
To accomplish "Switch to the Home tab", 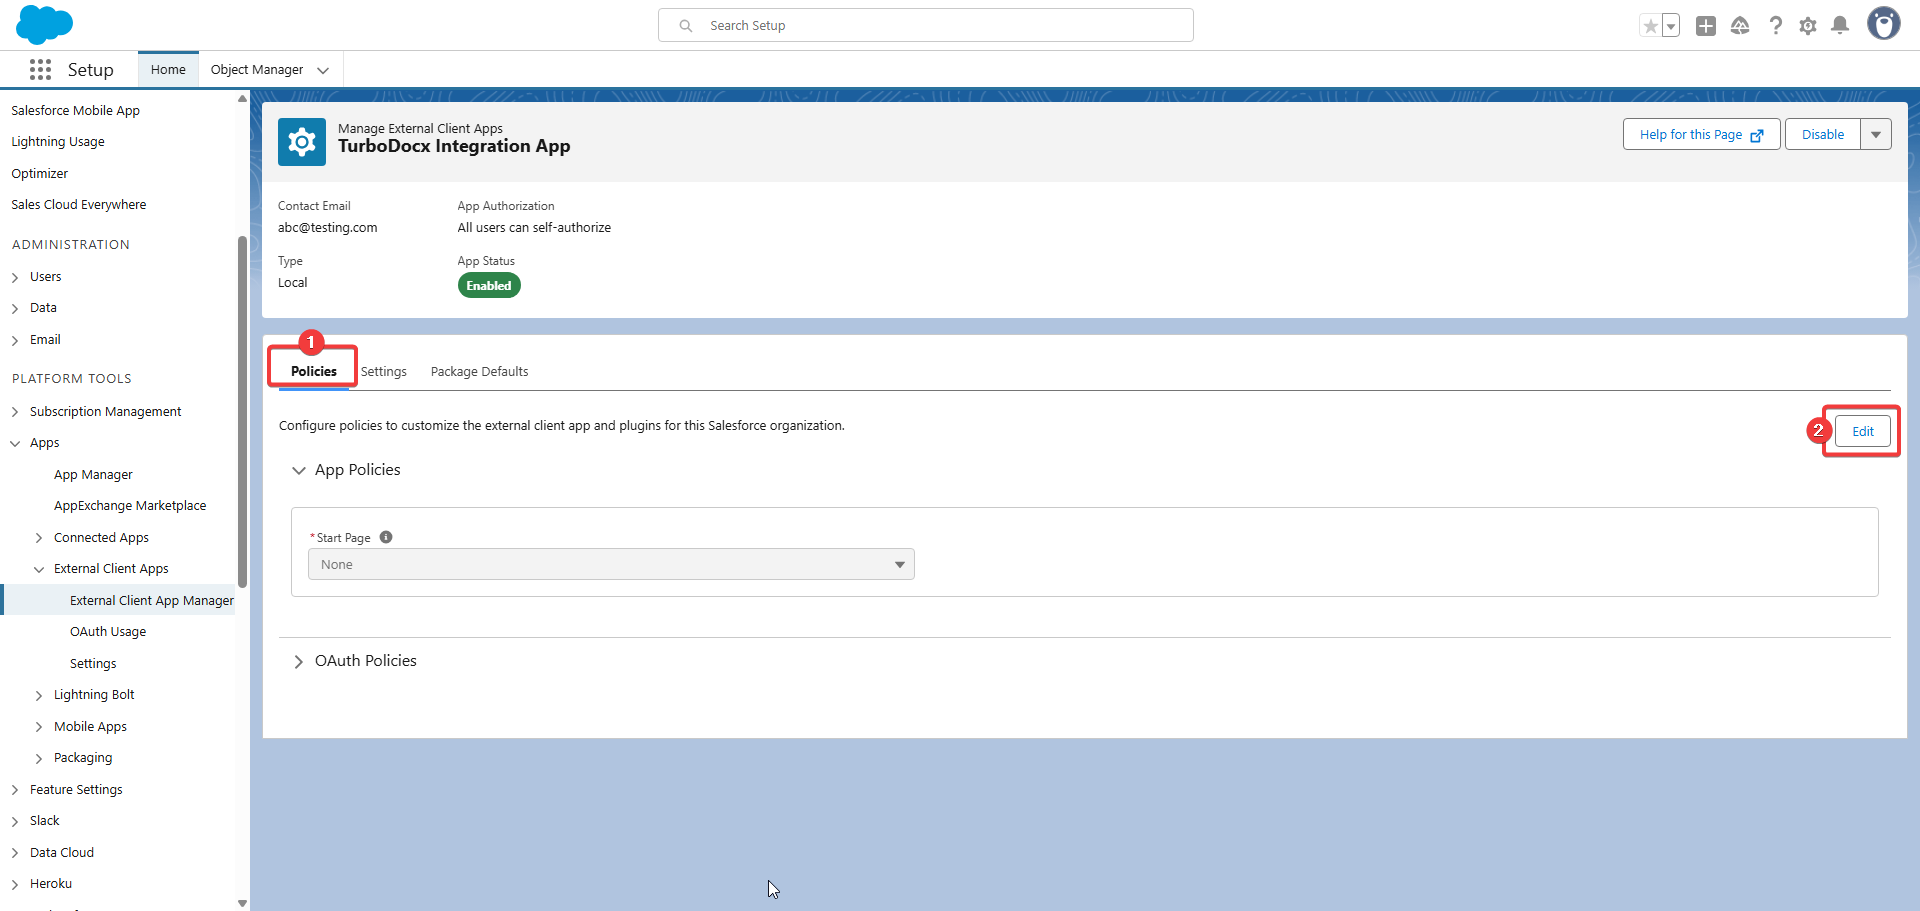I will 168,69.
